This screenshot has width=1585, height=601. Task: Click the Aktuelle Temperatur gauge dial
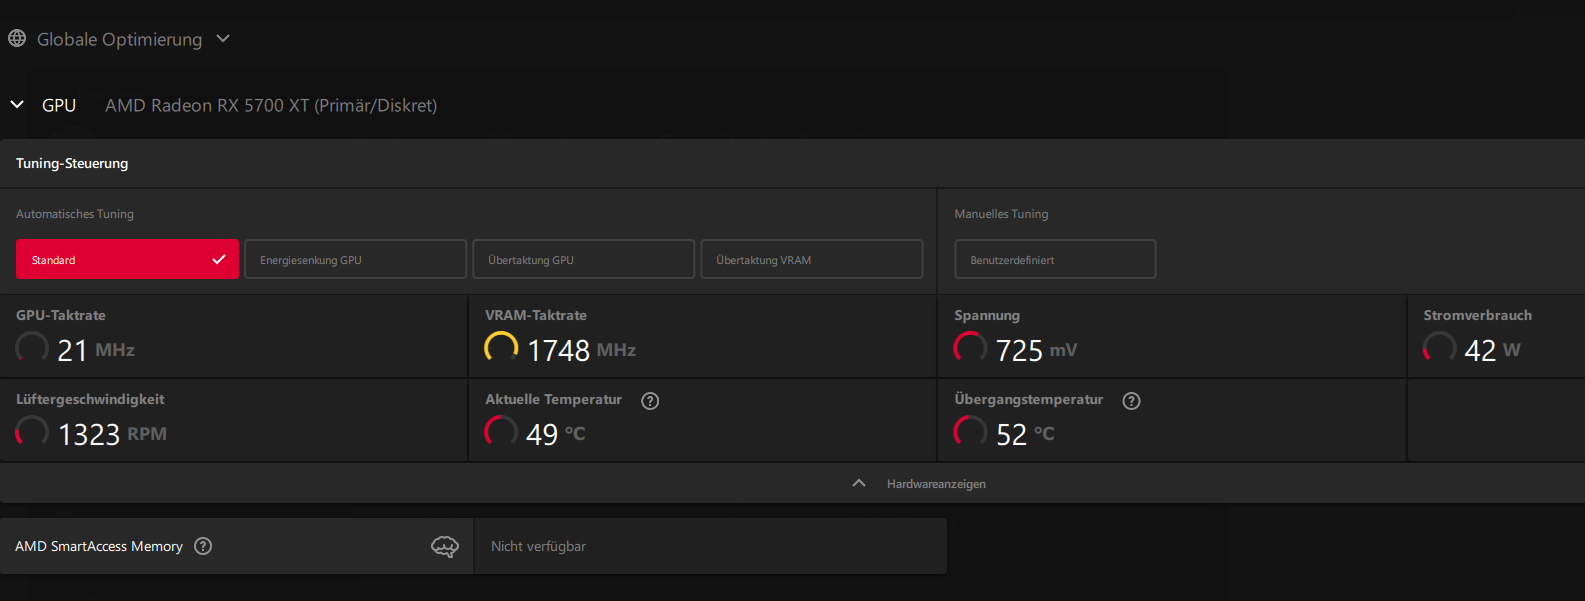pyautogui.click(x=501, y=431)
